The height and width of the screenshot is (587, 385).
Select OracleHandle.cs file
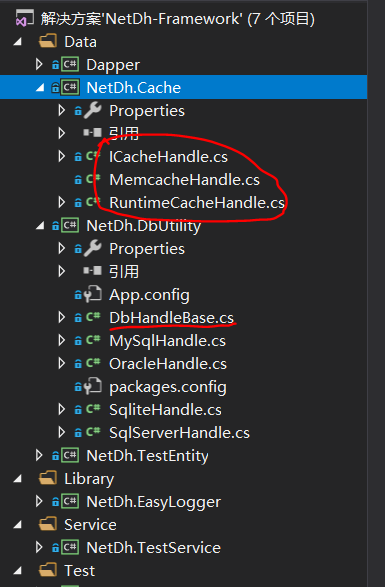pyautogui.click(x=168, y=364)
